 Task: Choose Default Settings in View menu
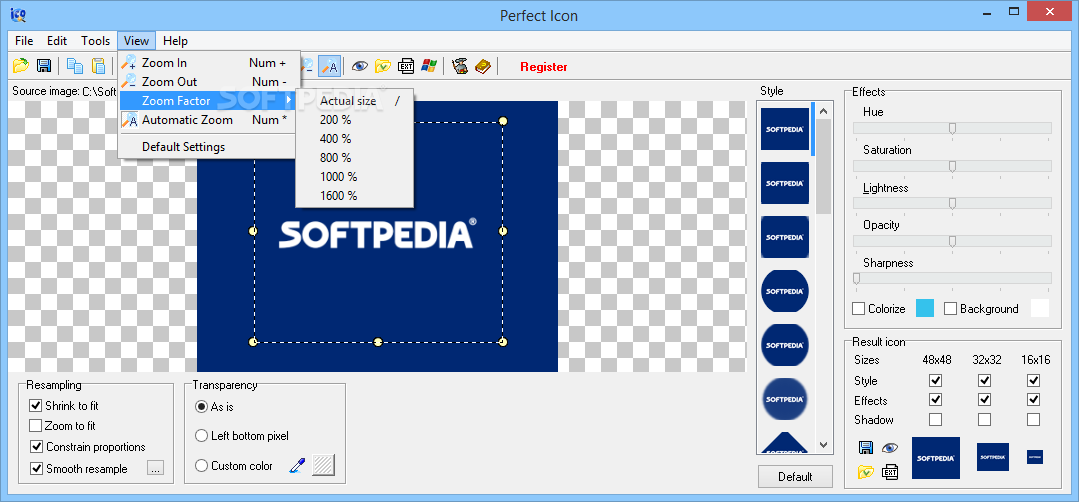[209, 146]
